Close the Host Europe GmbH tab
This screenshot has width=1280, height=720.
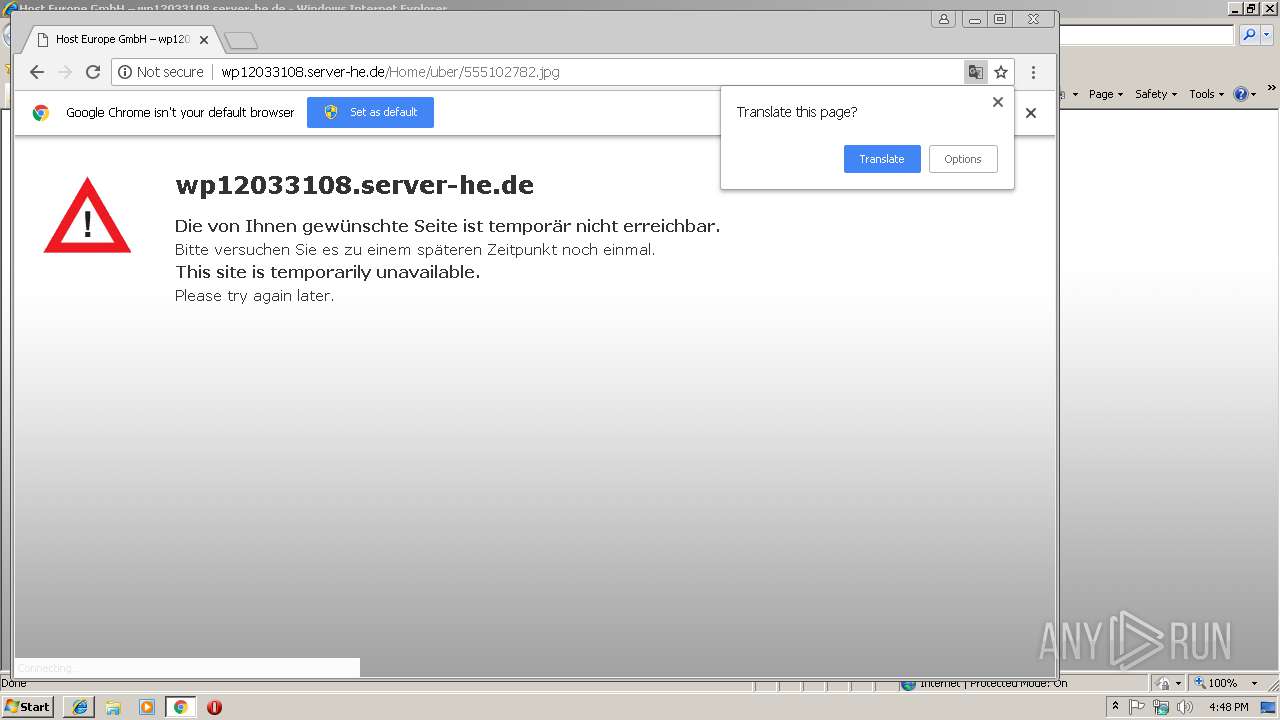coord(204,40)
